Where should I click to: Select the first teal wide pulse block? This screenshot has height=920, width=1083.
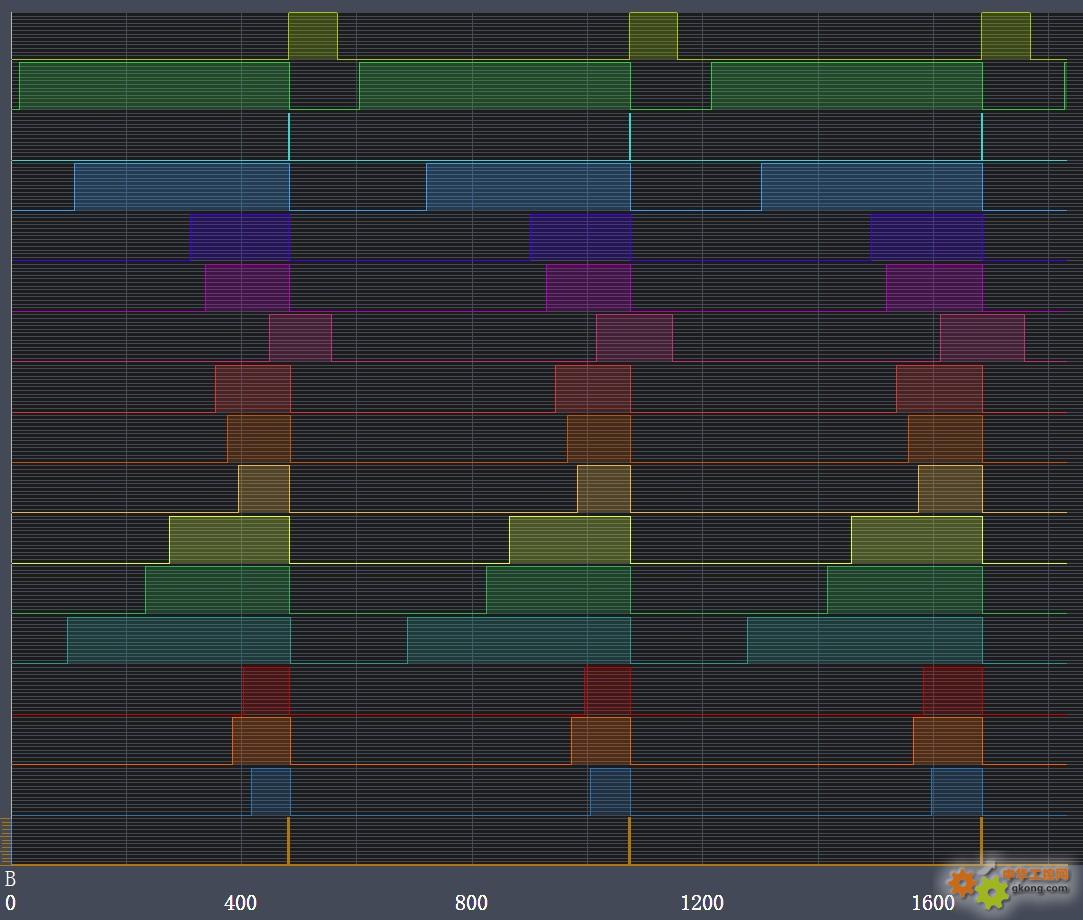point(178,640)
